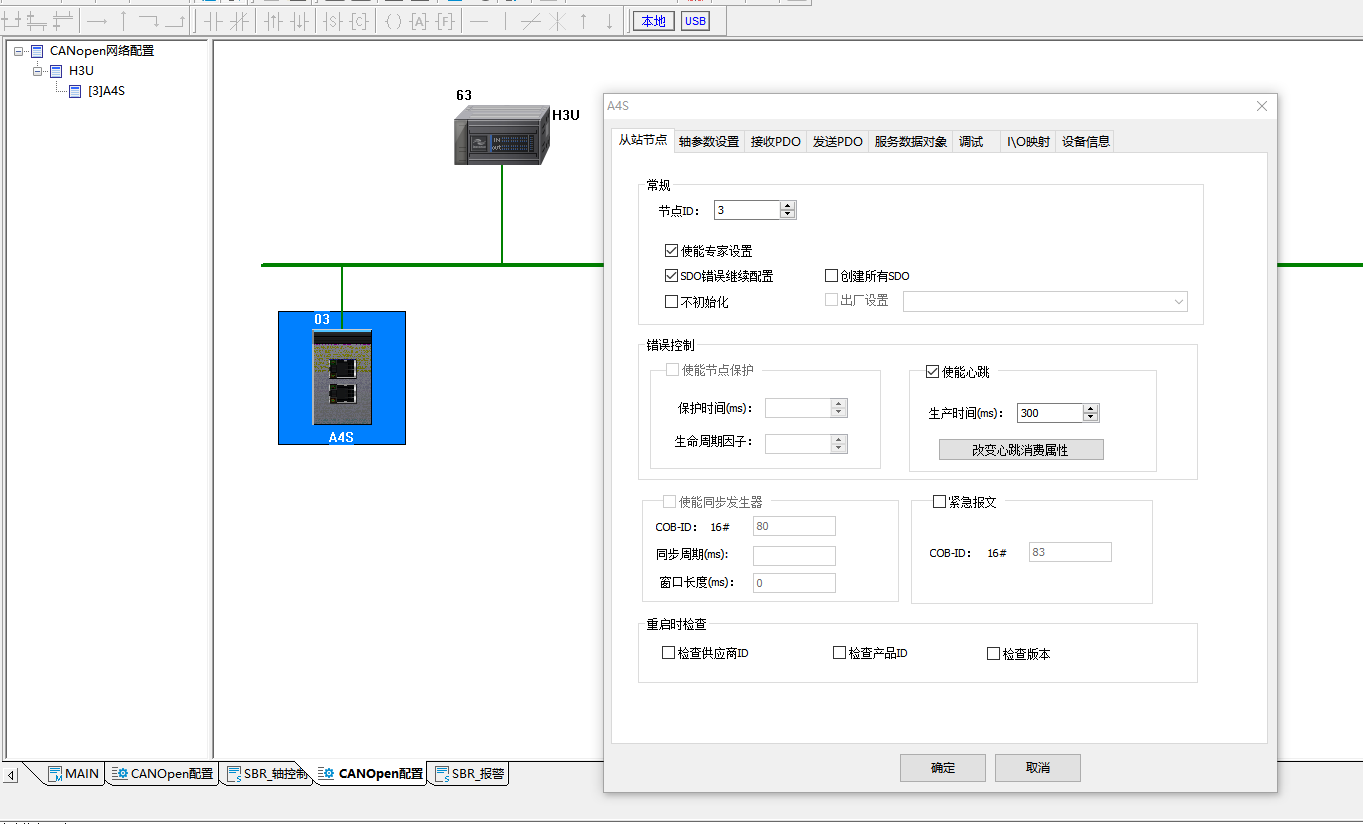
Task: Click the [A] application instruction icon
Action: tap(419, 21)
